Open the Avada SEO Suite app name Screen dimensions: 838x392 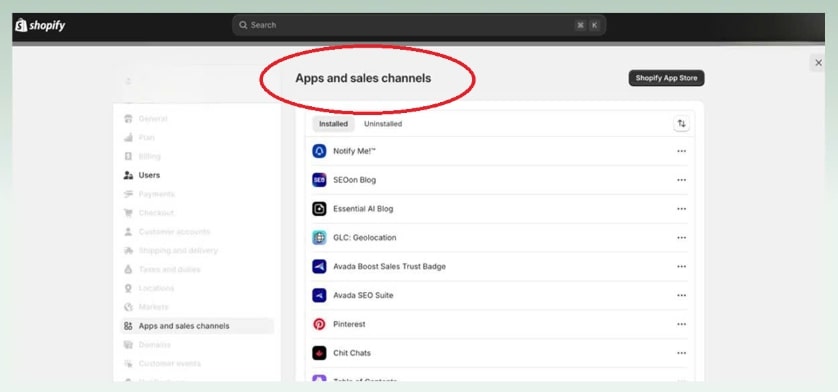[x=363, y=296]
